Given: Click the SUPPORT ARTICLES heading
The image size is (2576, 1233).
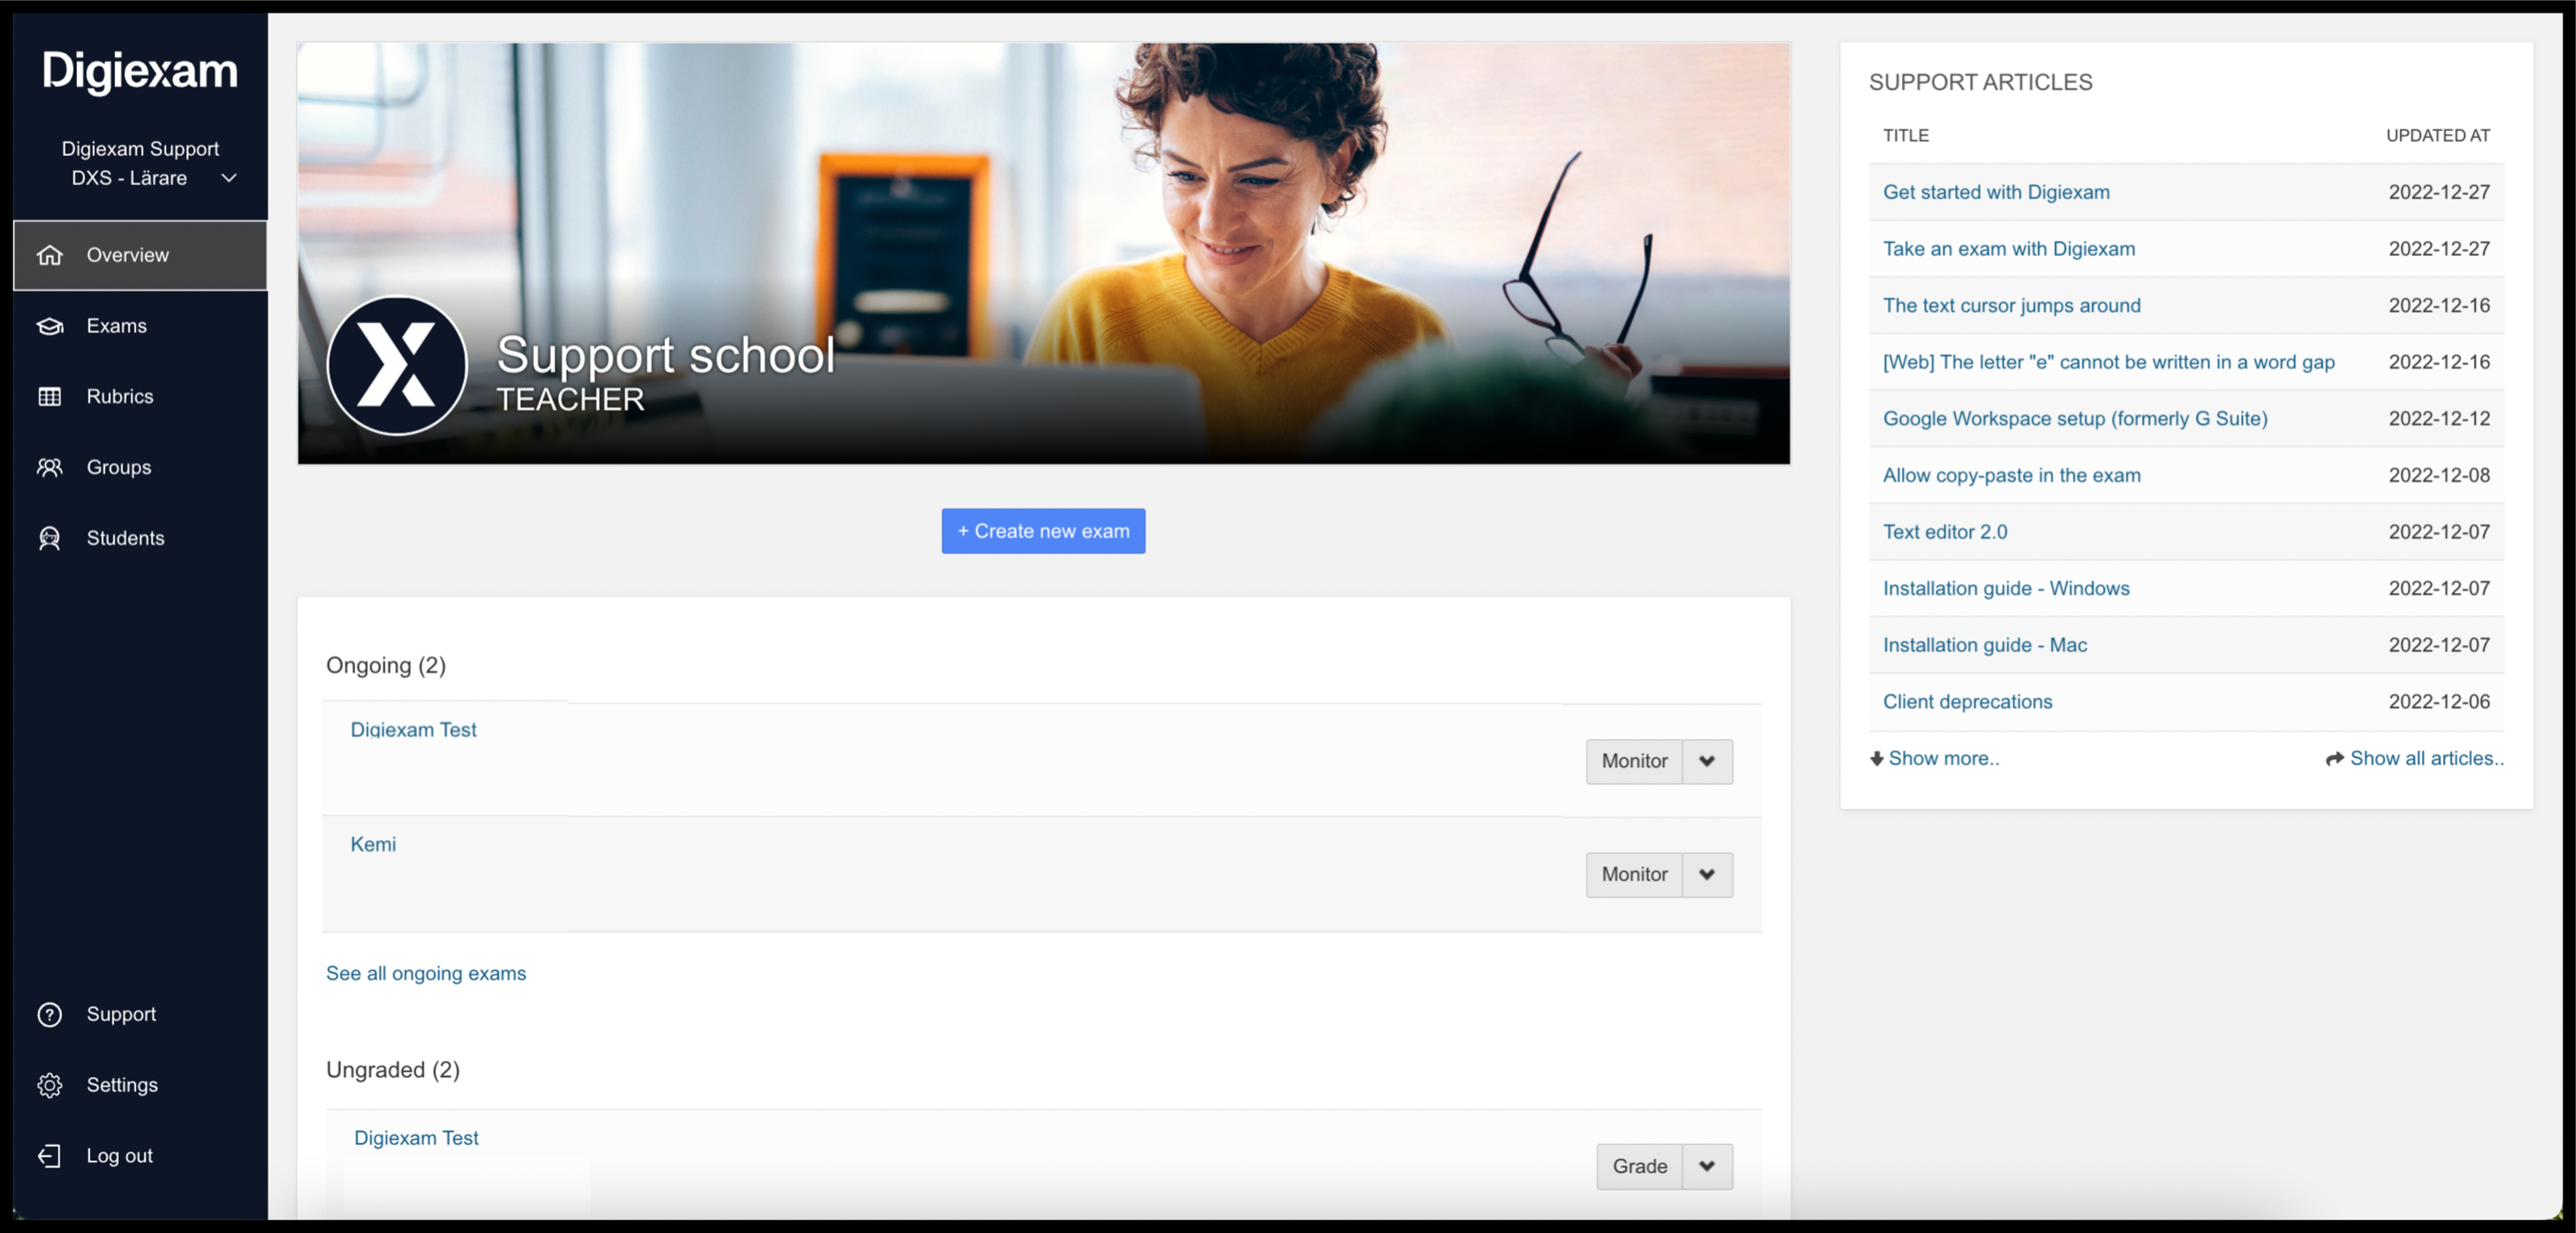Looking at the screenshot, I should [1980, 82].
